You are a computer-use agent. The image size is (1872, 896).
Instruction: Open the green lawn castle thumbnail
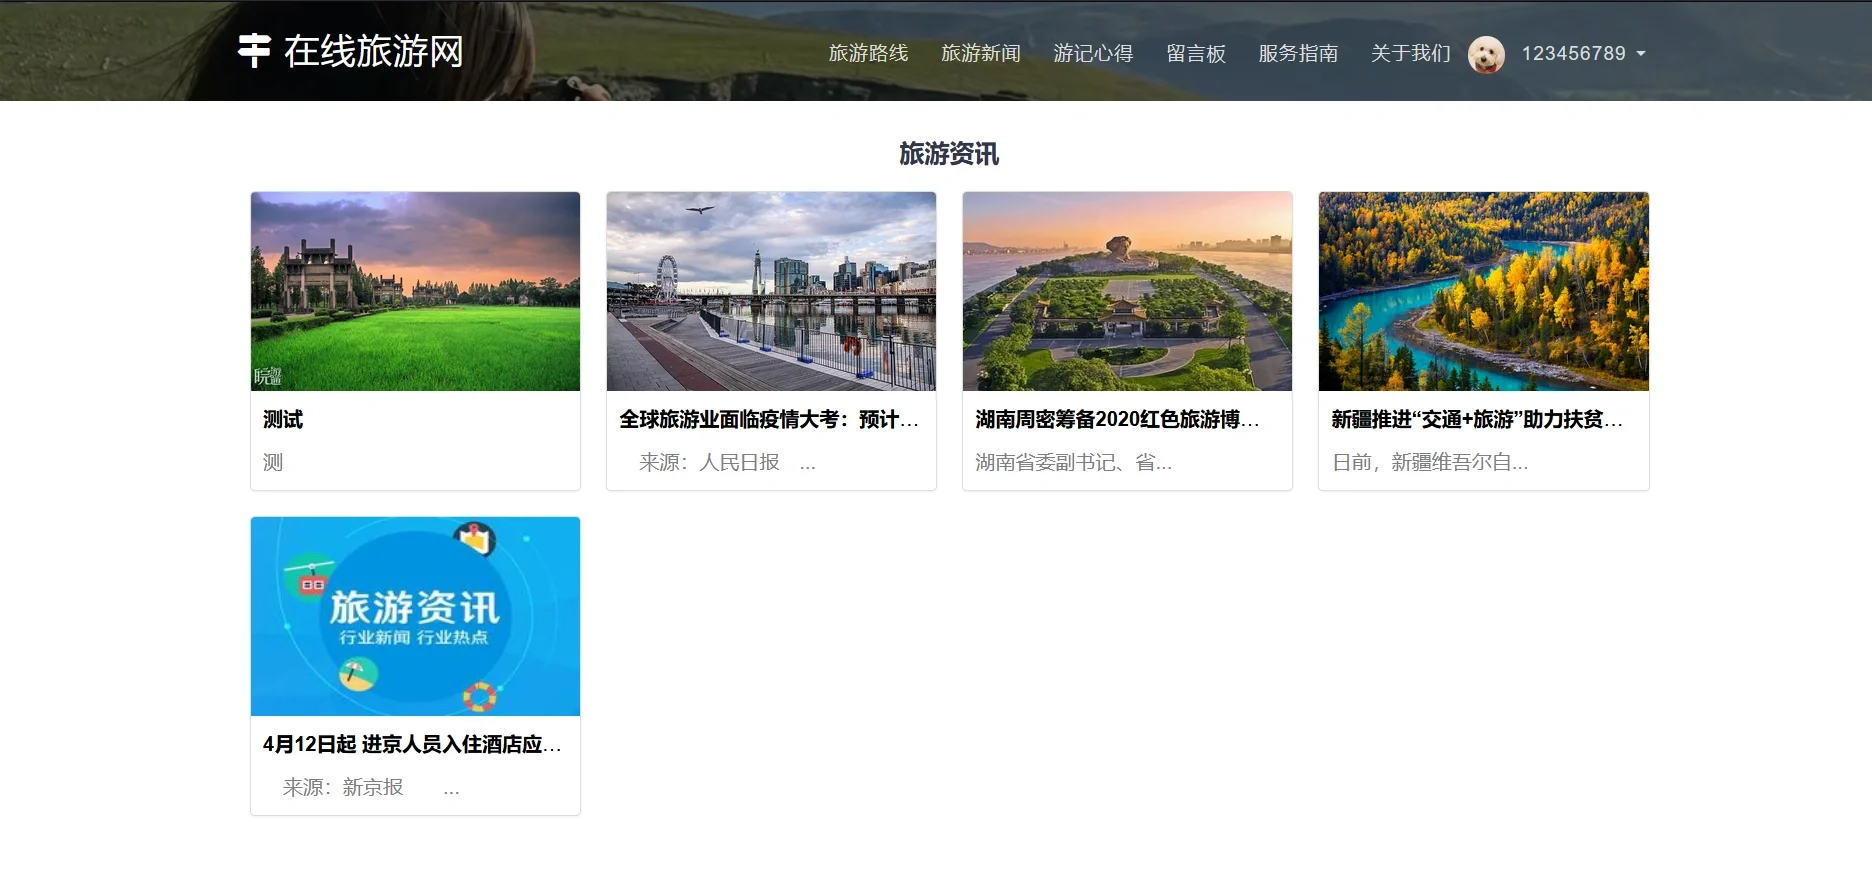click(415, 291)
